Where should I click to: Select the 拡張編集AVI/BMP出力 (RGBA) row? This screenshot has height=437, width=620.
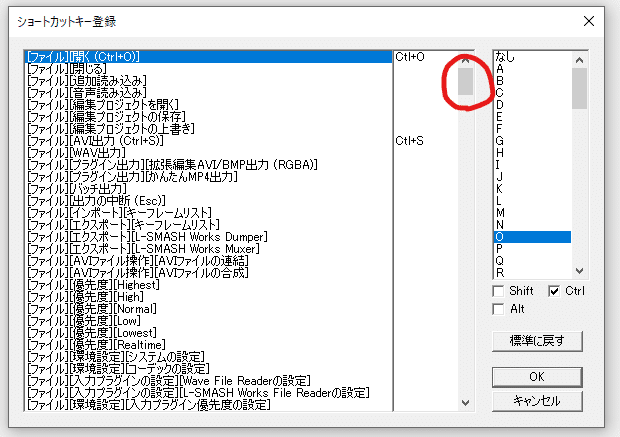(x=208, y=165)
